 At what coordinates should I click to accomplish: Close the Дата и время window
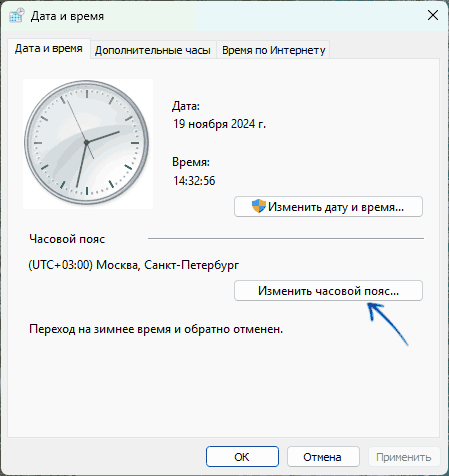[x=433, y=15]
